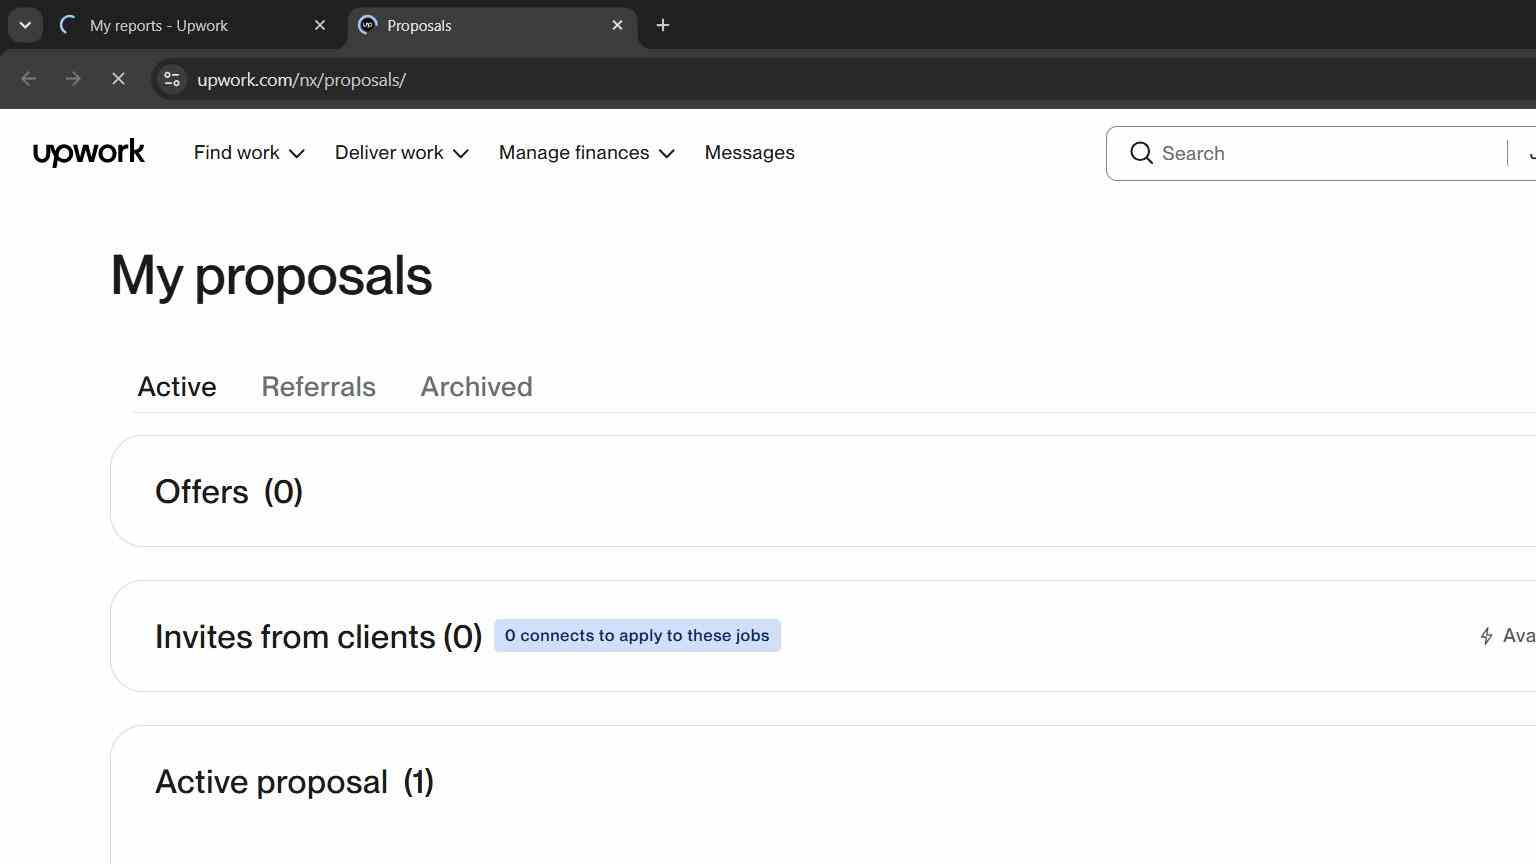Screen dimensions: 1536x864
Task: Click the browser back arrow
Action: point(29,79)
